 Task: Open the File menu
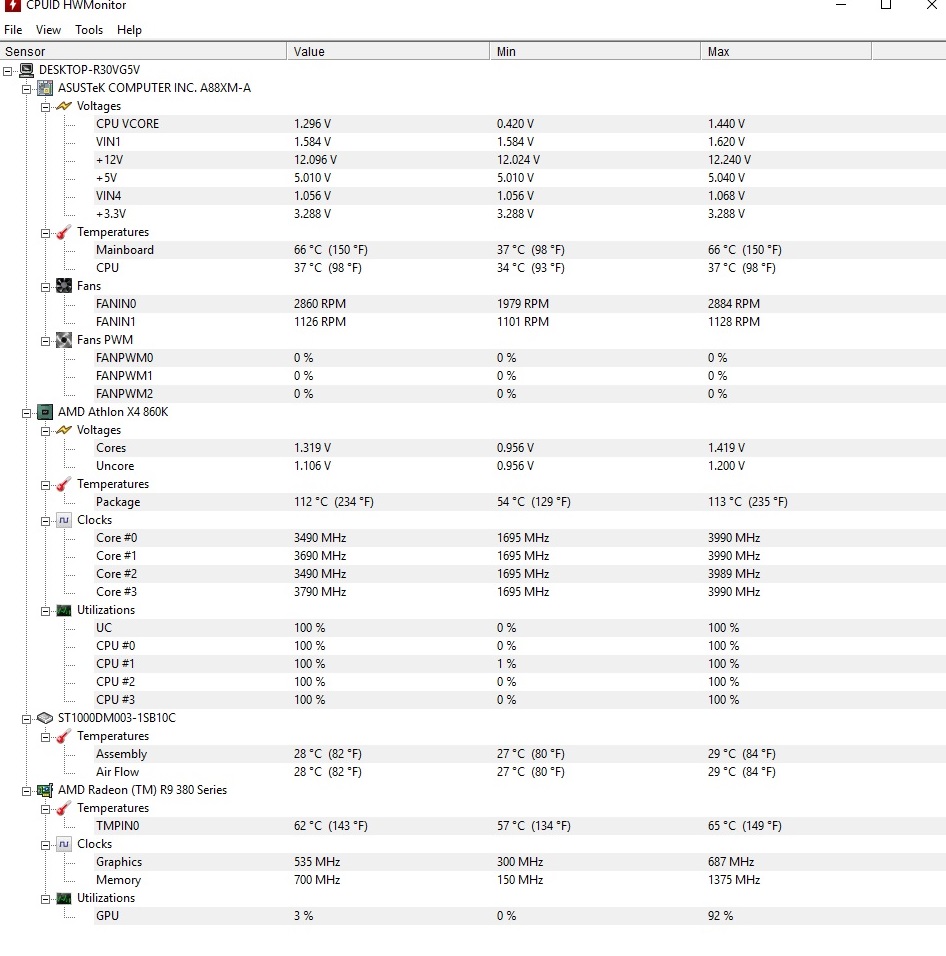(x=13, y=30)
